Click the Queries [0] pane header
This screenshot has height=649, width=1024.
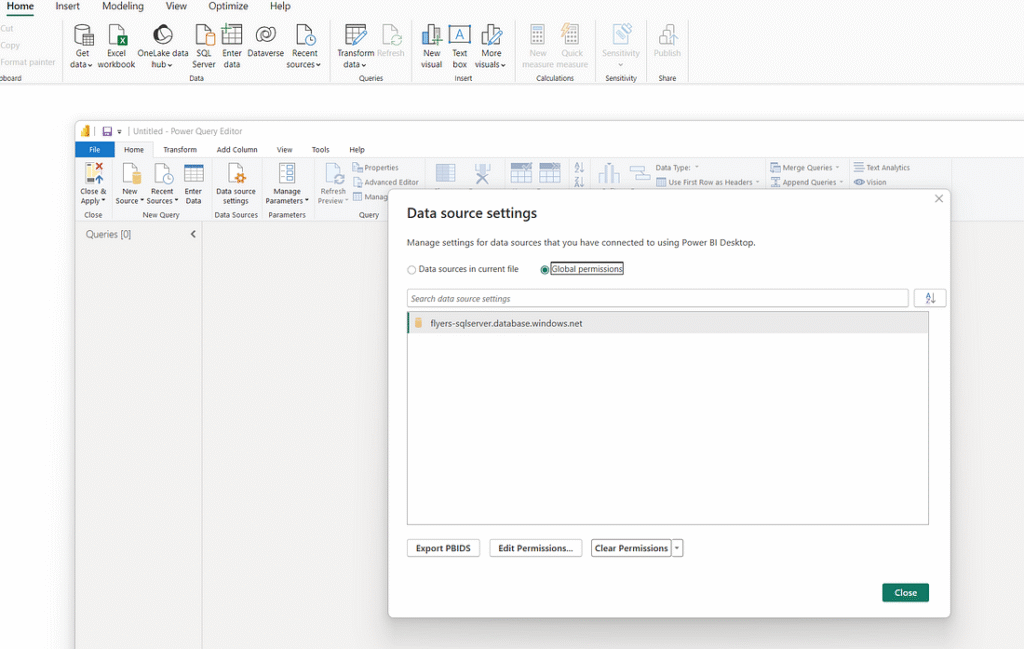(108, 234)
